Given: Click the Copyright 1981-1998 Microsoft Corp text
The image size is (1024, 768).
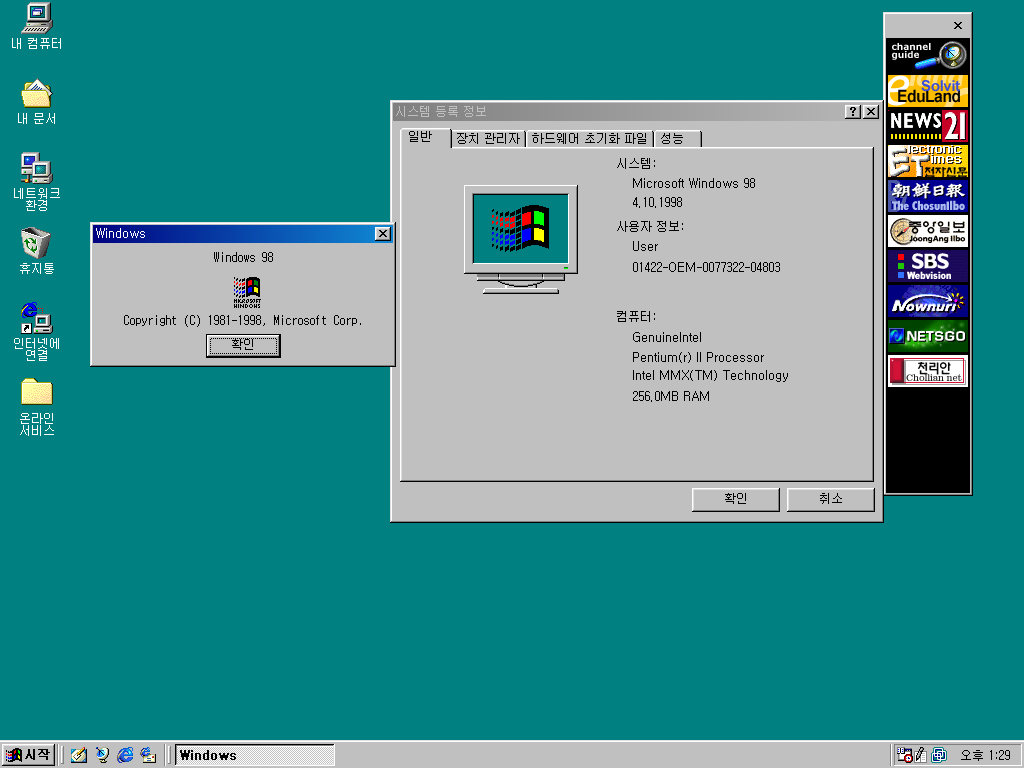Looking at the screenshot, I should tap(243, 321).
